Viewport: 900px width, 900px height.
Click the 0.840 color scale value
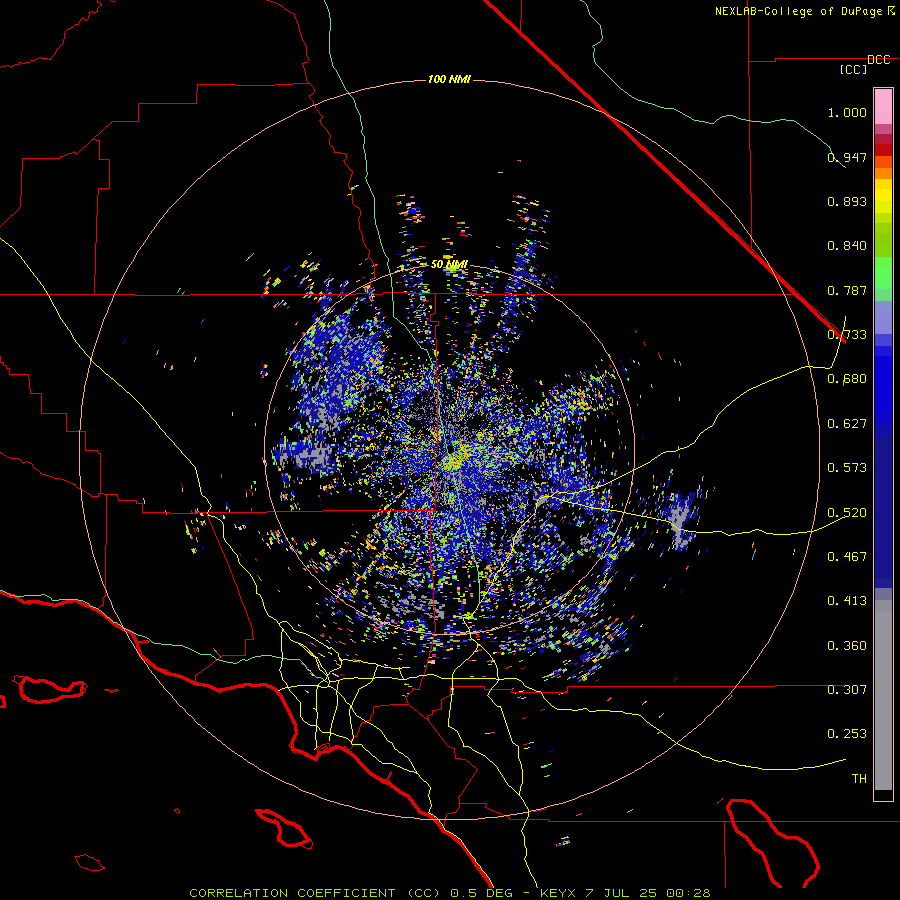[x=847, y=246]
